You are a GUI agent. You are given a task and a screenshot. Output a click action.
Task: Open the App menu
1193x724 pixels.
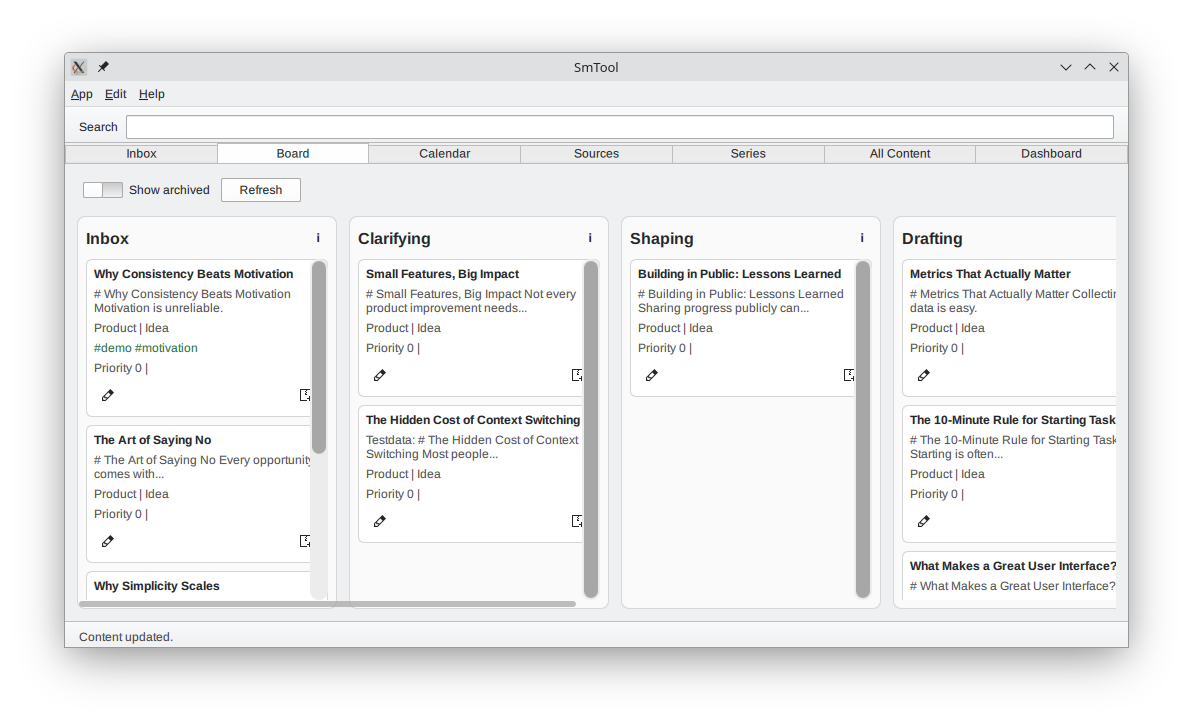pyautogui.click(x=81, y=94)
